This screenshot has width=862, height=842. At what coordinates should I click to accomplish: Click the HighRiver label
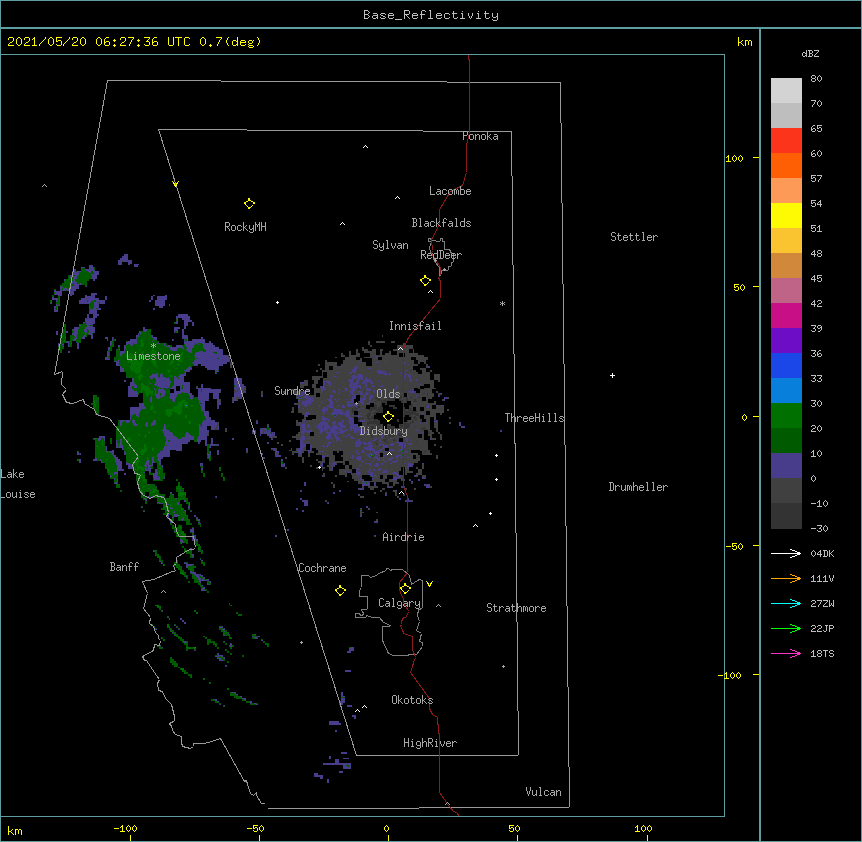tap(430, 743)
